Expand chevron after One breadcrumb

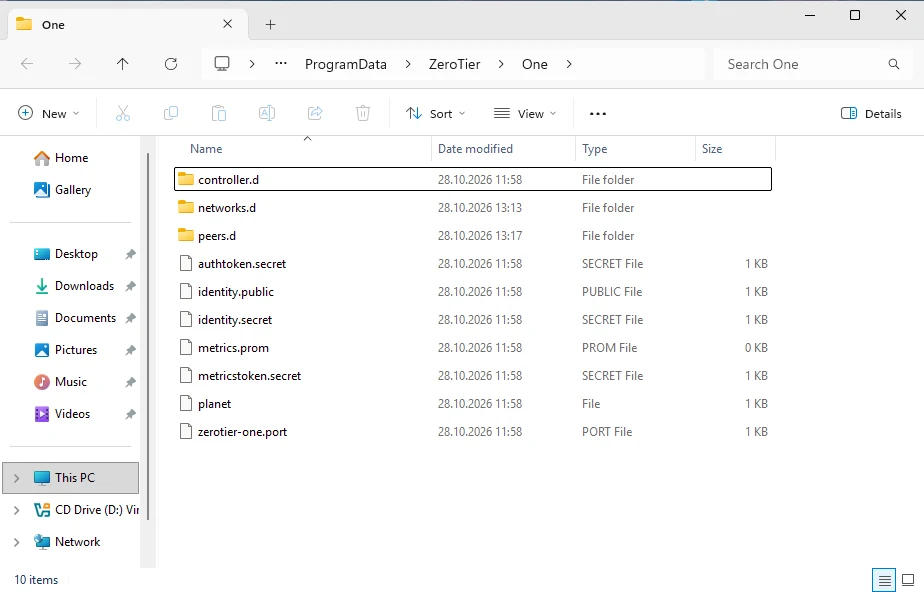[x=569, y=64]
